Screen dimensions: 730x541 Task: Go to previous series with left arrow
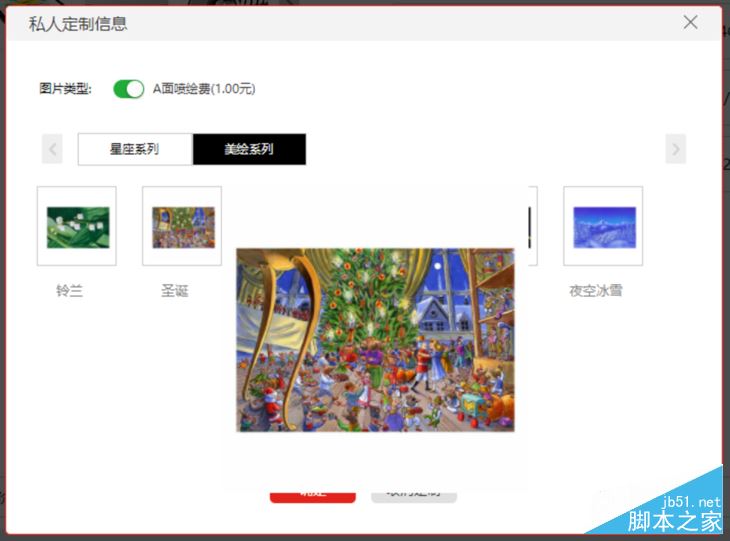[52, 149]
